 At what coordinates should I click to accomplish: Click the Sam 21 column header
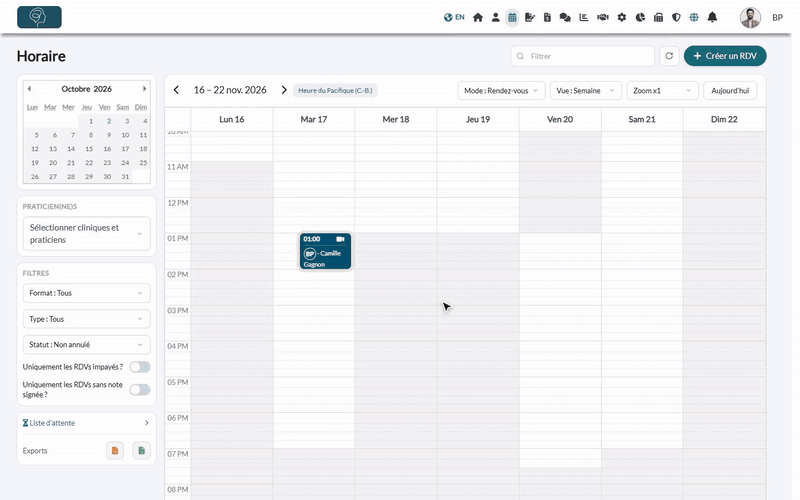click(x=642, y=119)
